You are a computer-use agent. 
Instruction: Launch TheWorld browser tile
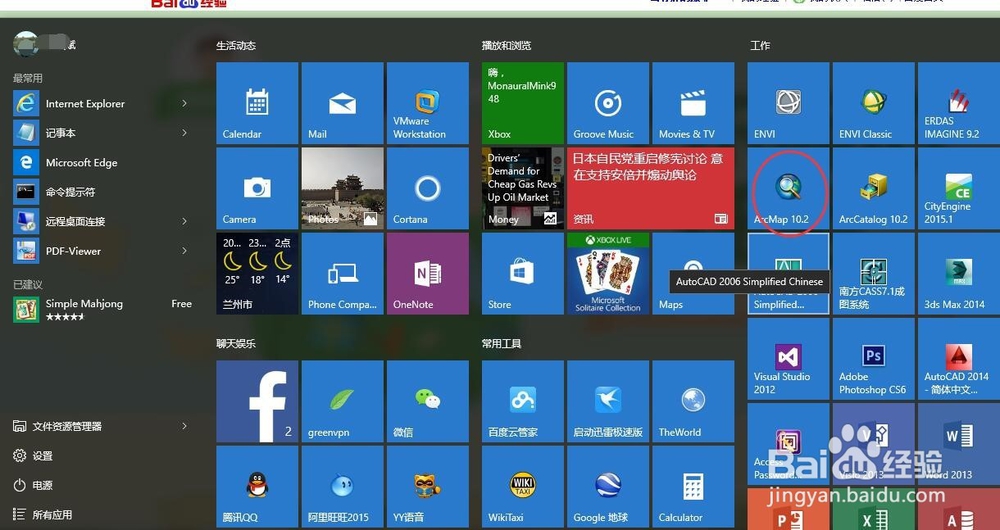point(693,402)
